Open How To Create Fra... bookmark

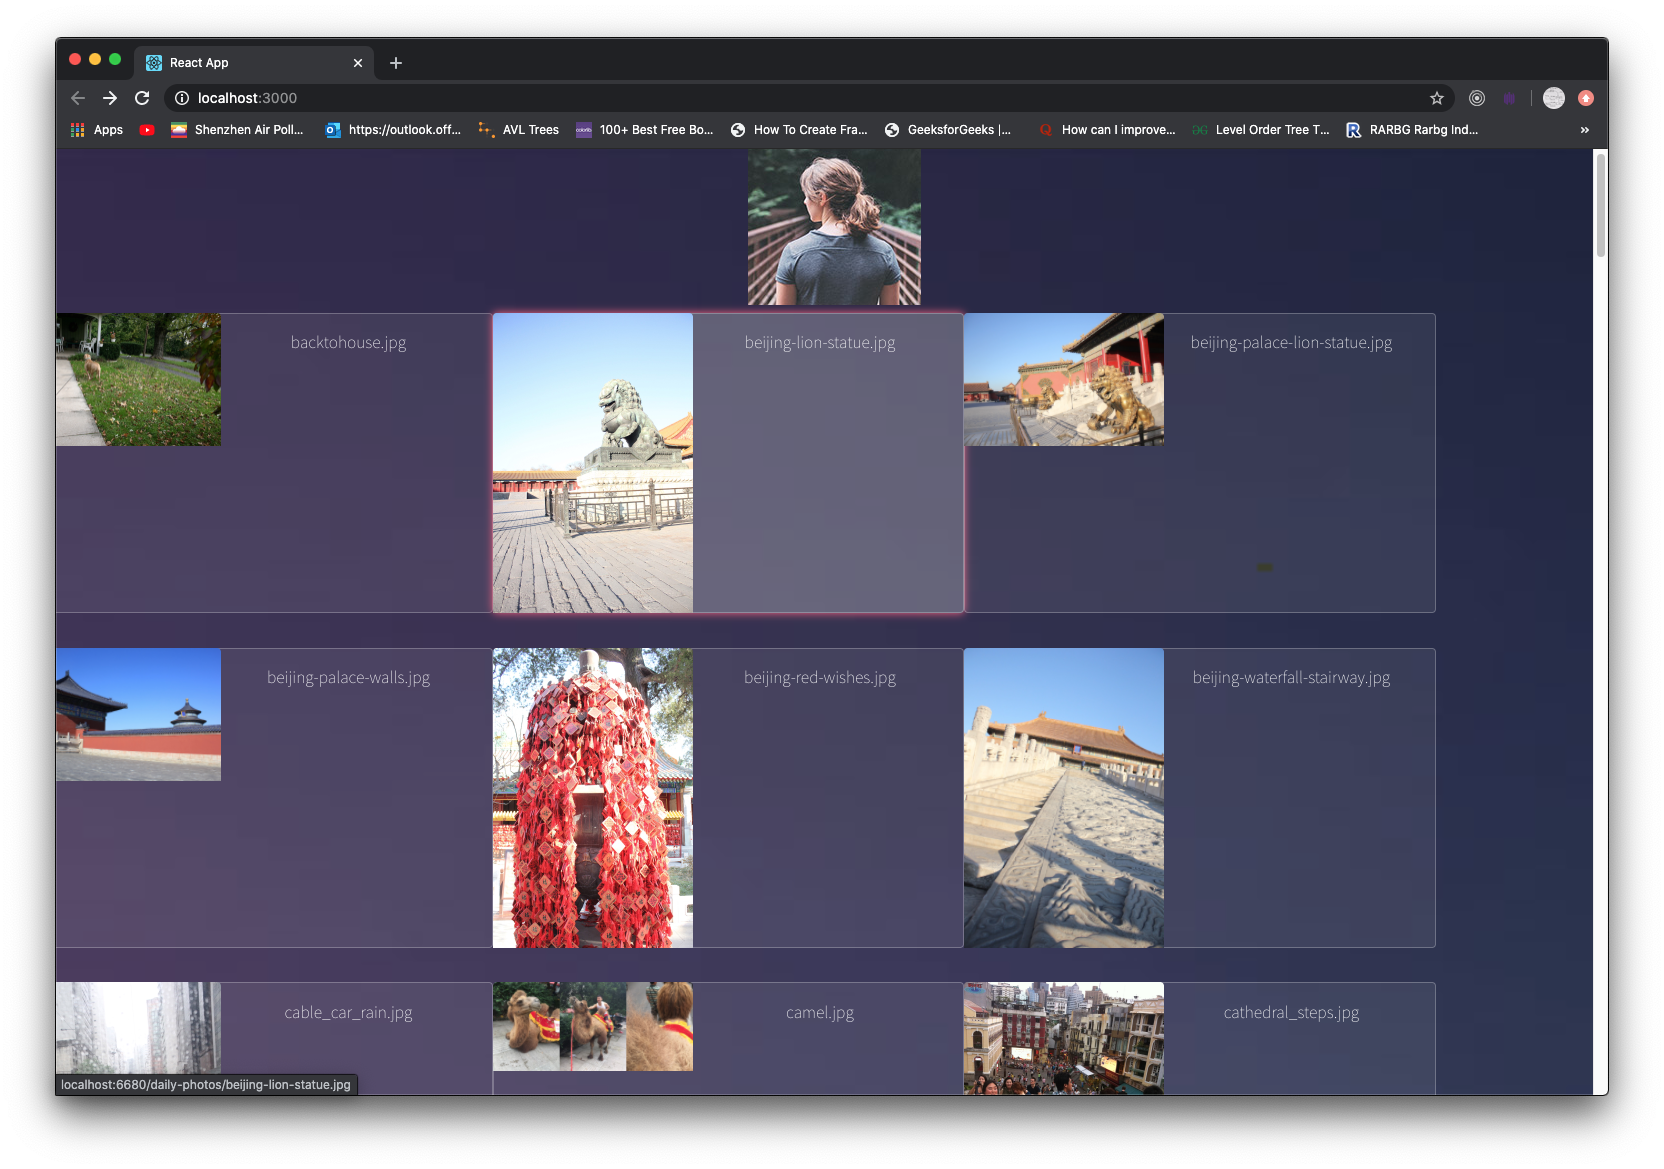[799, 130]
